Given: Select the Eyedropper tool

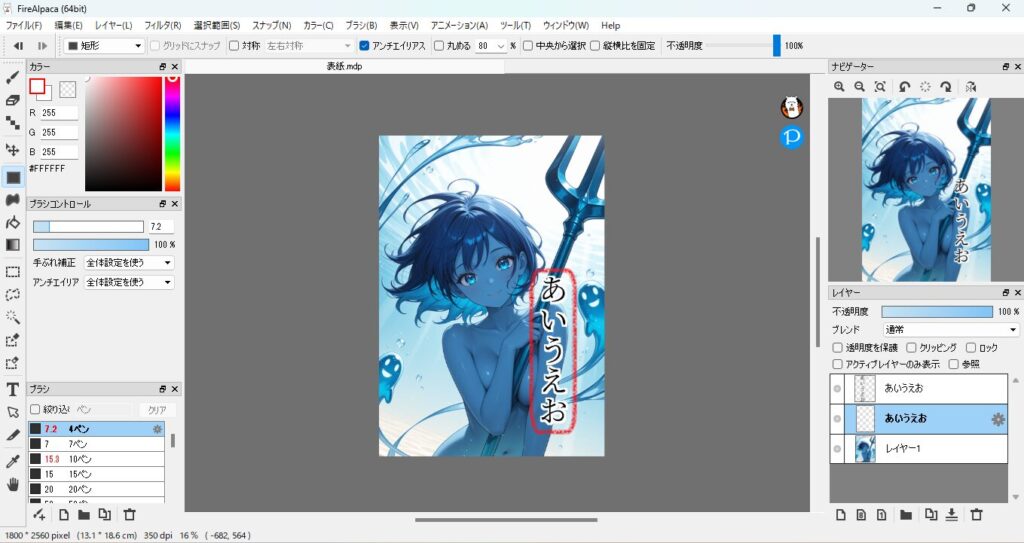Looking at the screenshot, I should click(12, 462).
